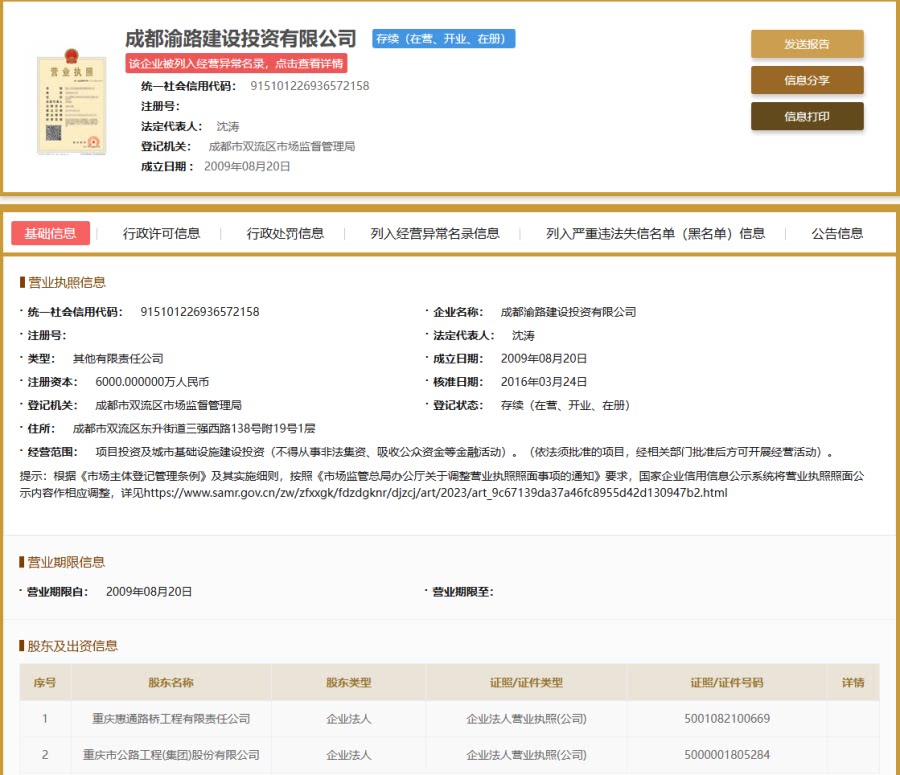900x775 pixels.
Task: Click the 登记状态 value 存续（在营、开业、在册）
Action: pyautogui.click(x=565, y=405)
